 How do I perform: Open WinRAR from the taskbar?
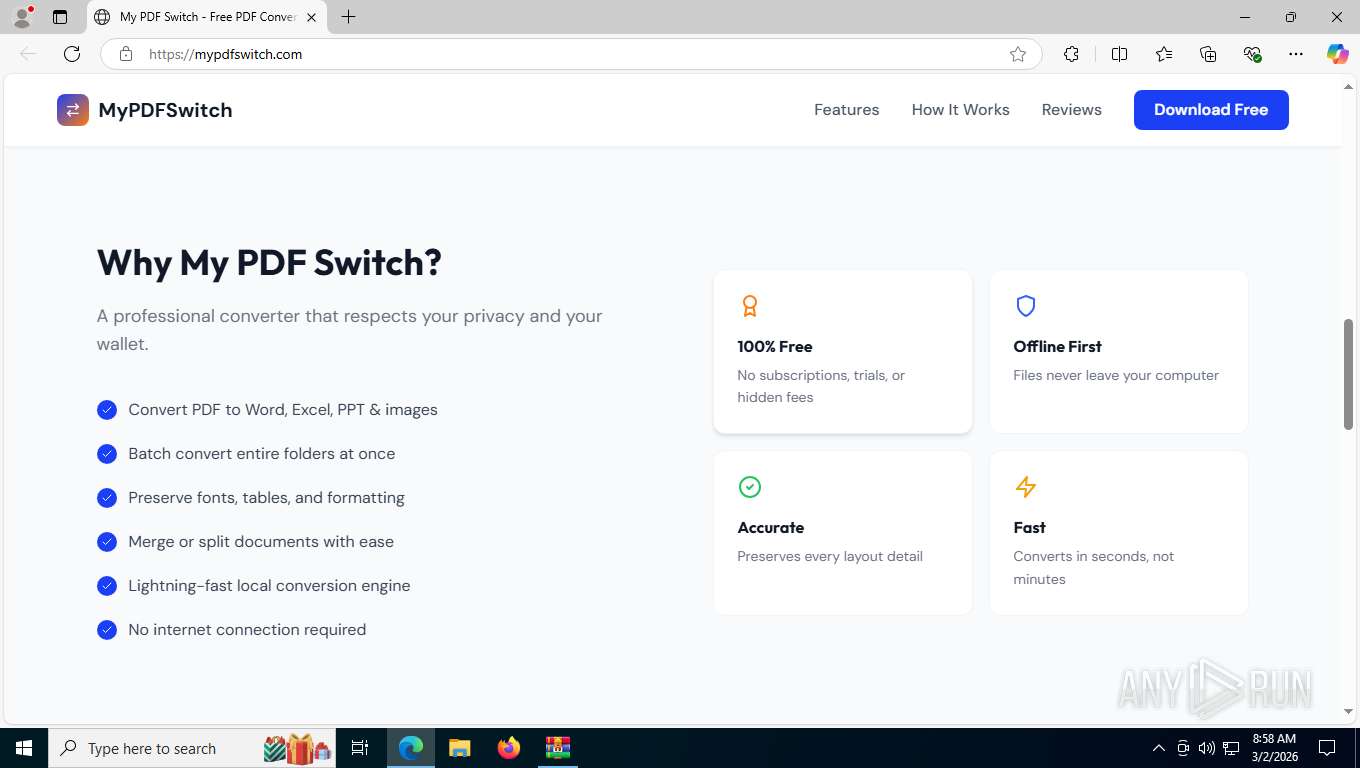point(558,748)
